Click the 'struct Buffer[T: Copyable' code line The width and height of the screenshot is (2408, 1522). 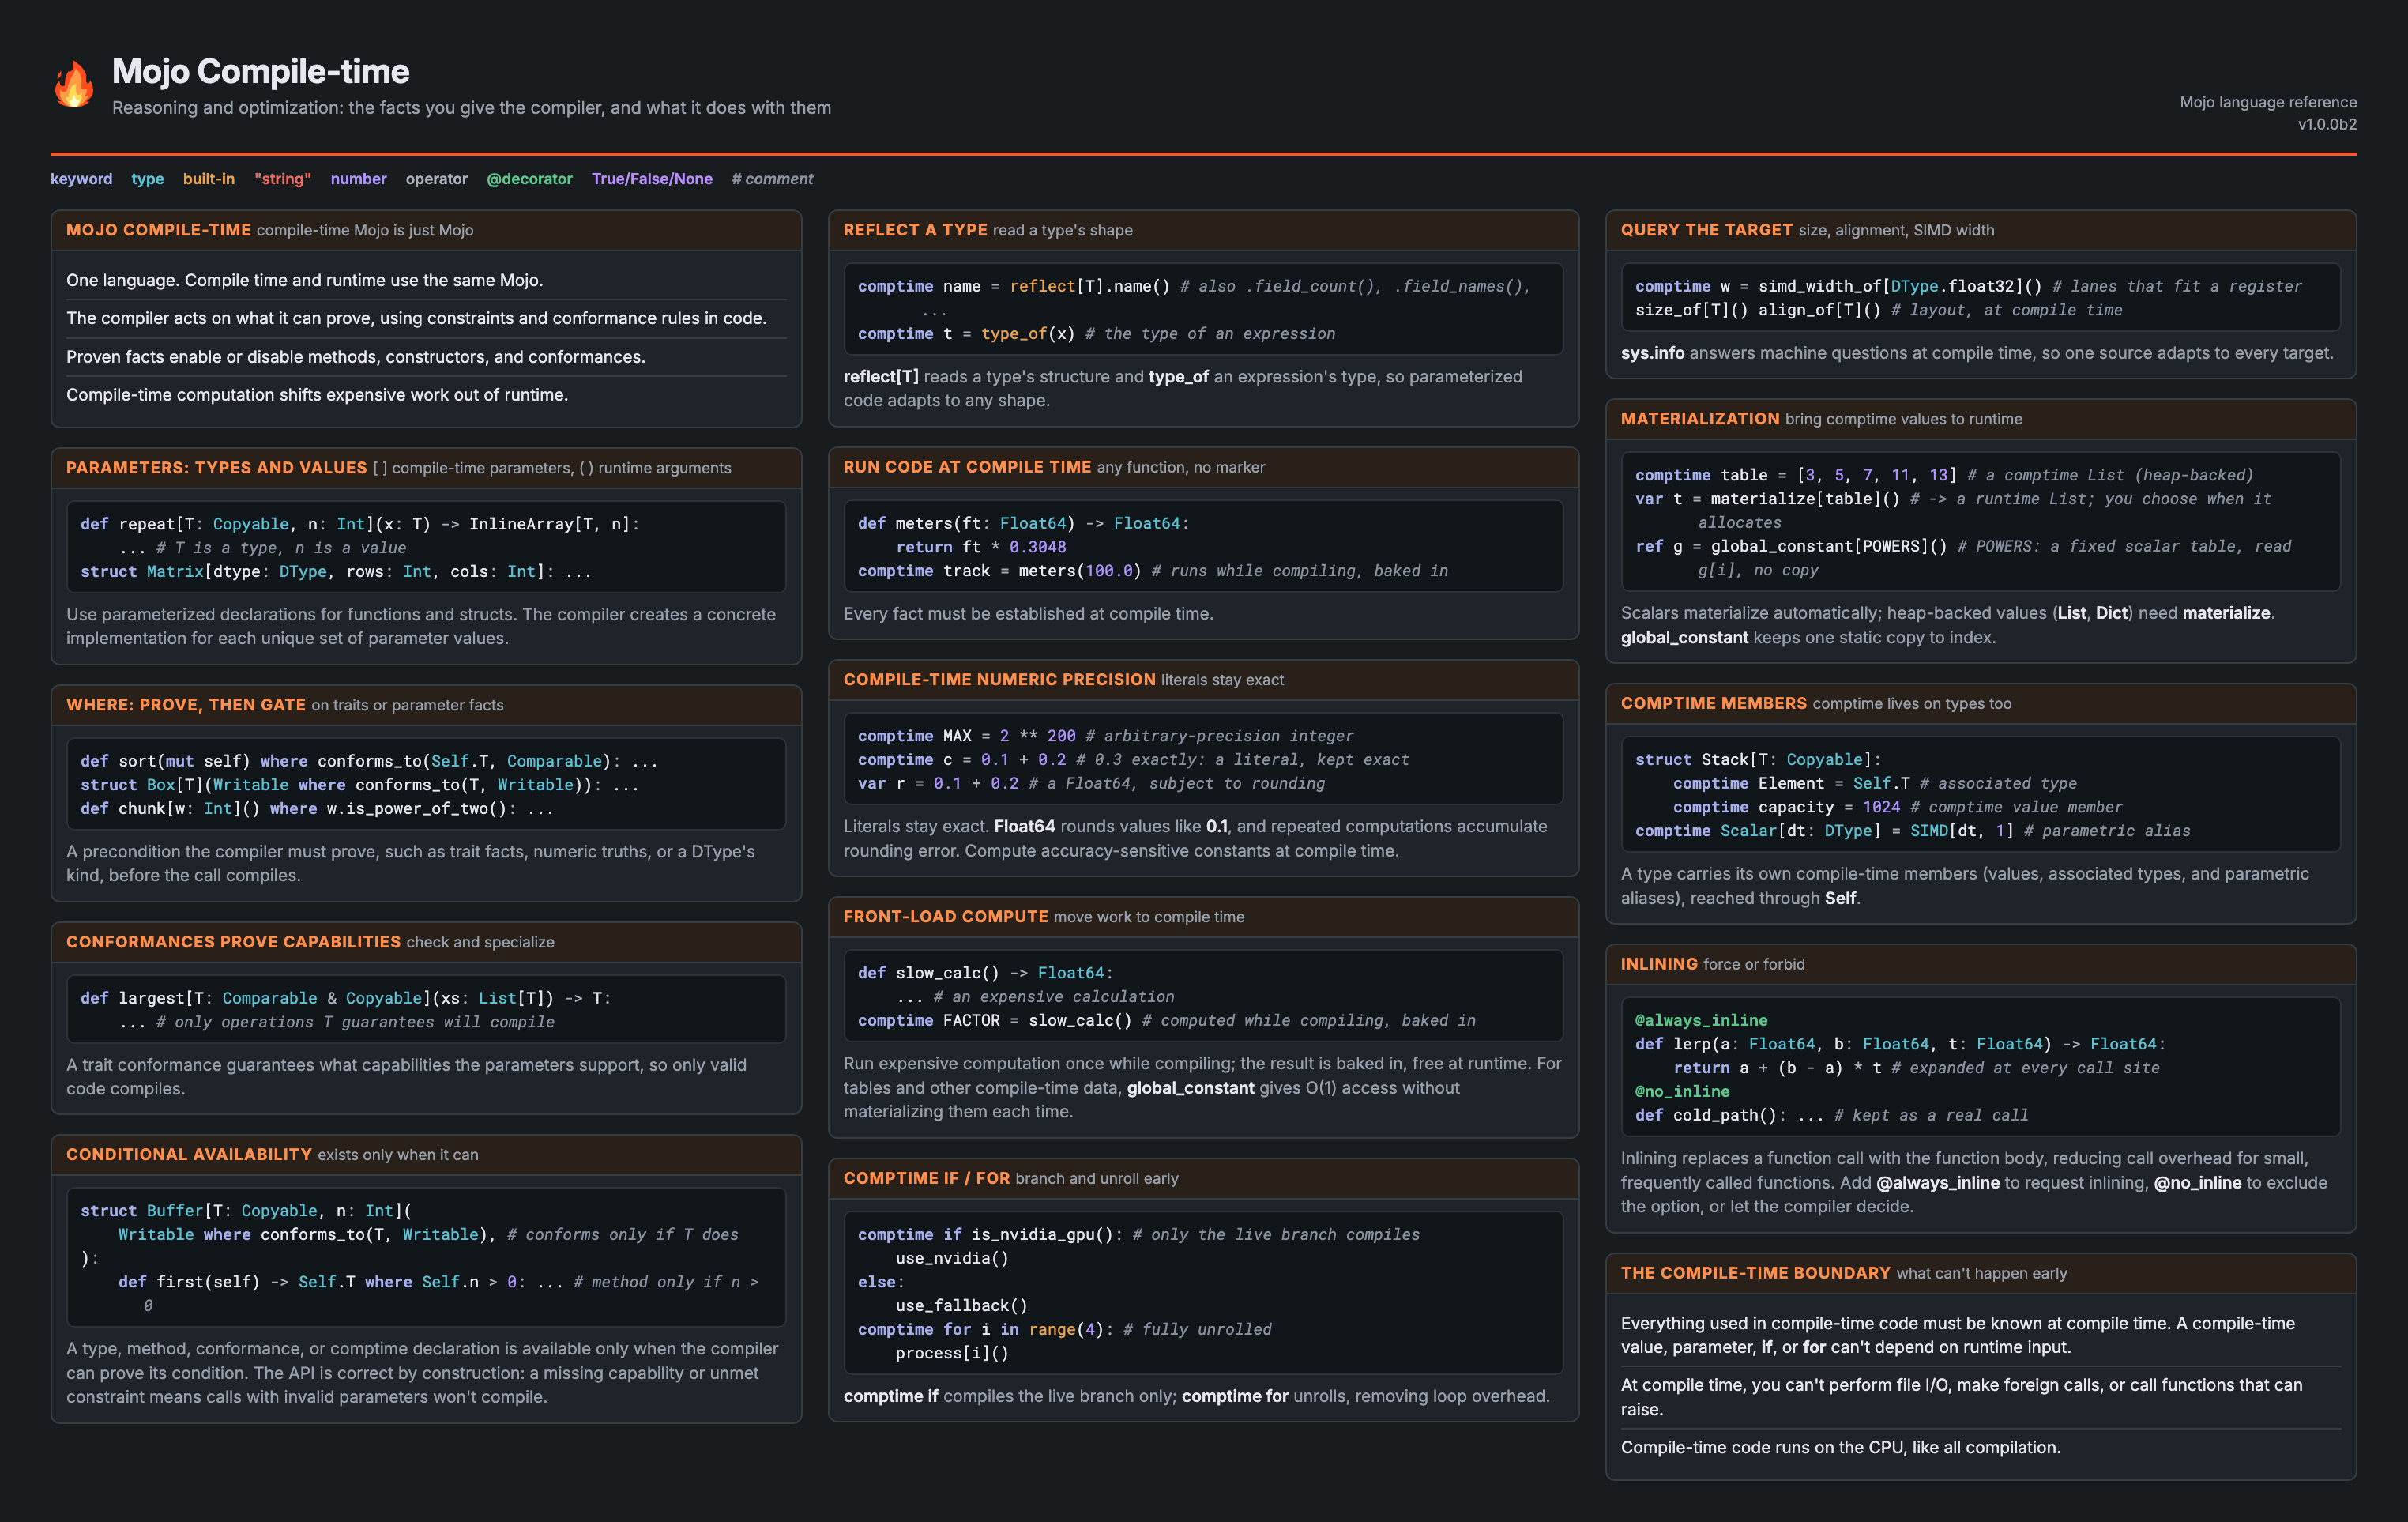coord(246,1211)
